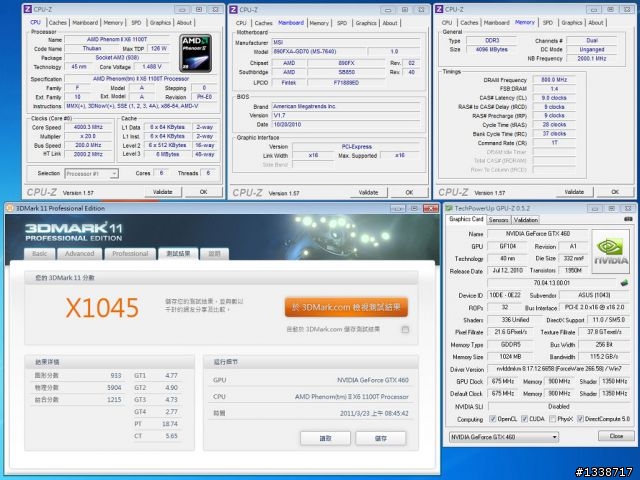Viewport: 640px width, 480px height.
Task: Click the X1045 score text
Action: (x=102, y=308)
